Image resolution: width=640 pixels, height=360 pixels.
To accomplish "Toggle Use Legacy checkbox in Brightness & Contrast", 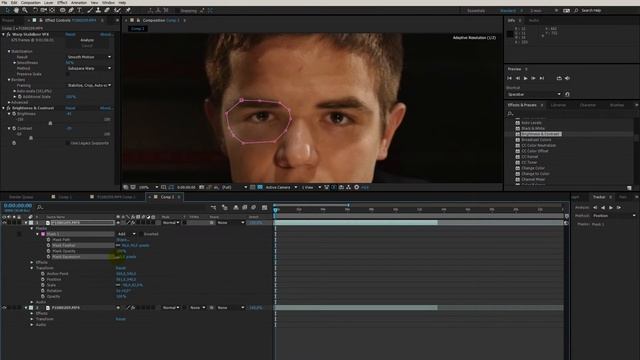I will tap(67, 143).
